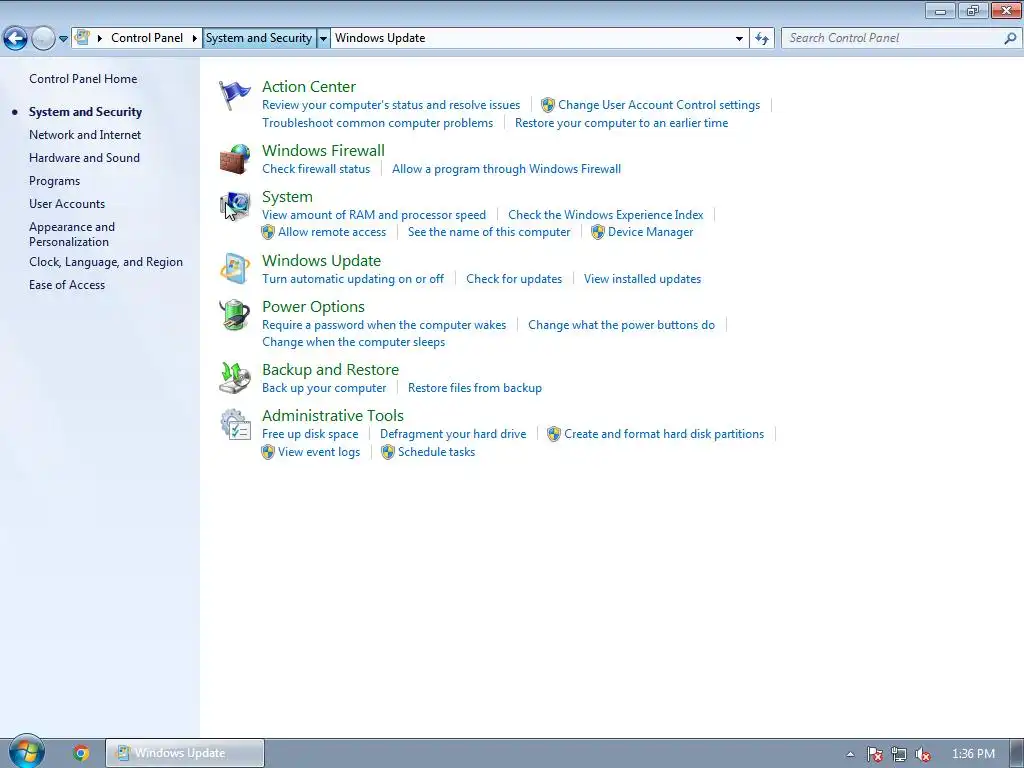Allow a program through Windows Firewall

(506, 169)
